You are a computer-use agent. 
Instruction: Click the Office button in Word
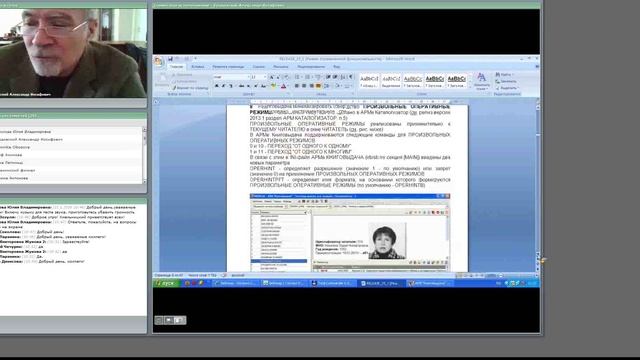(x=158, y=62)
